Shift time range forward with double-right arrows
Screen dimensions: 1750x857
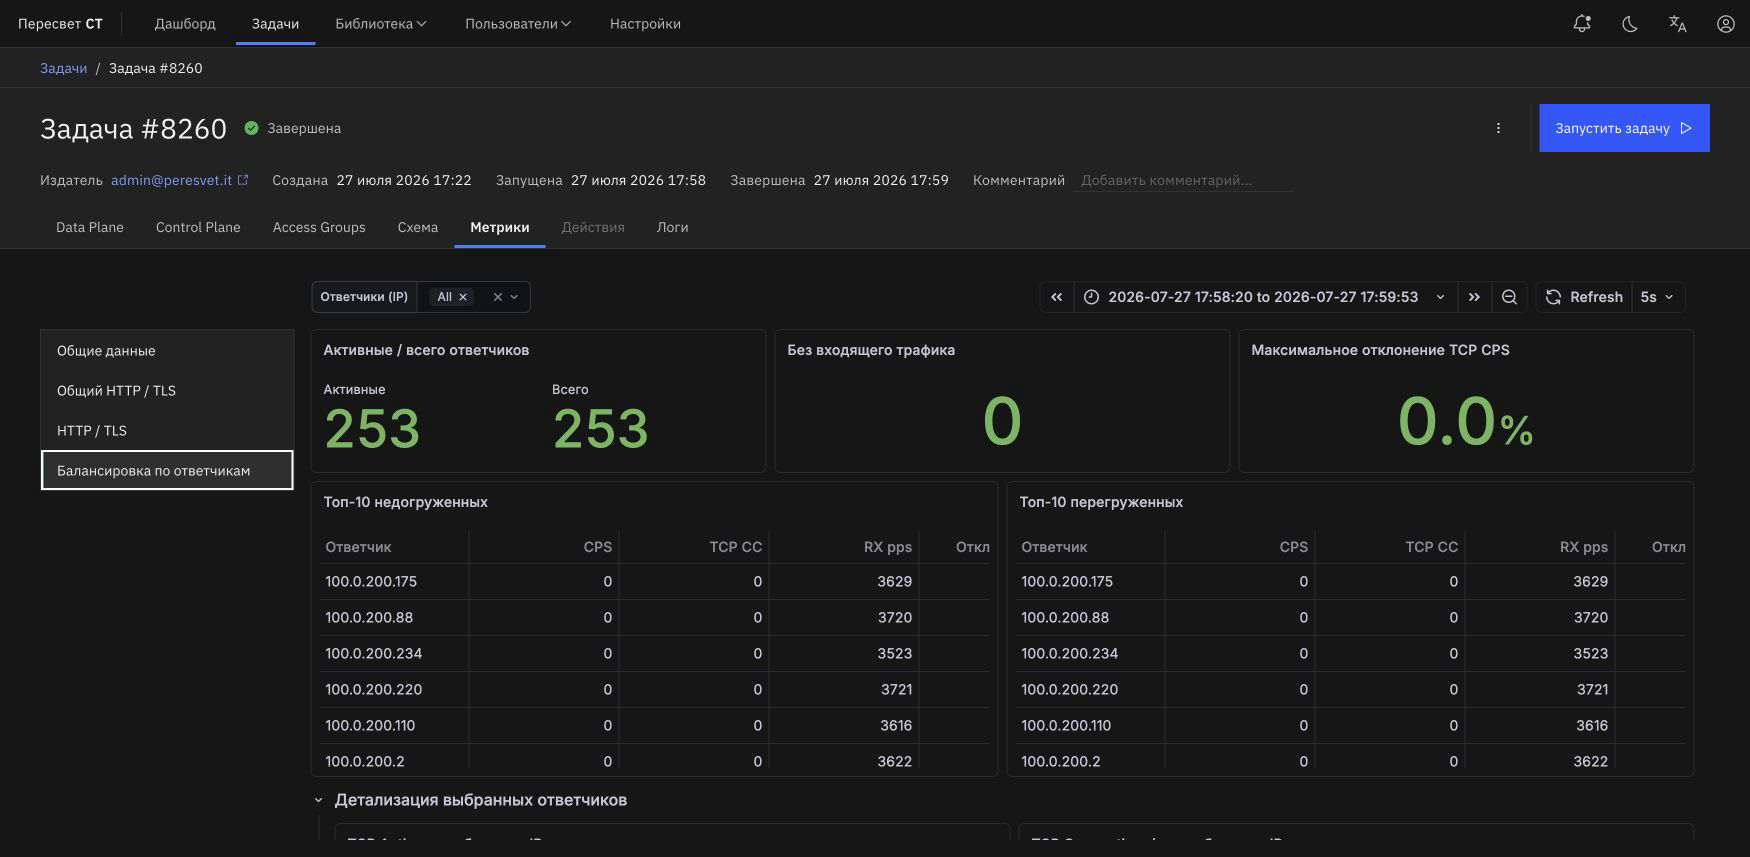click(1474, 297)
